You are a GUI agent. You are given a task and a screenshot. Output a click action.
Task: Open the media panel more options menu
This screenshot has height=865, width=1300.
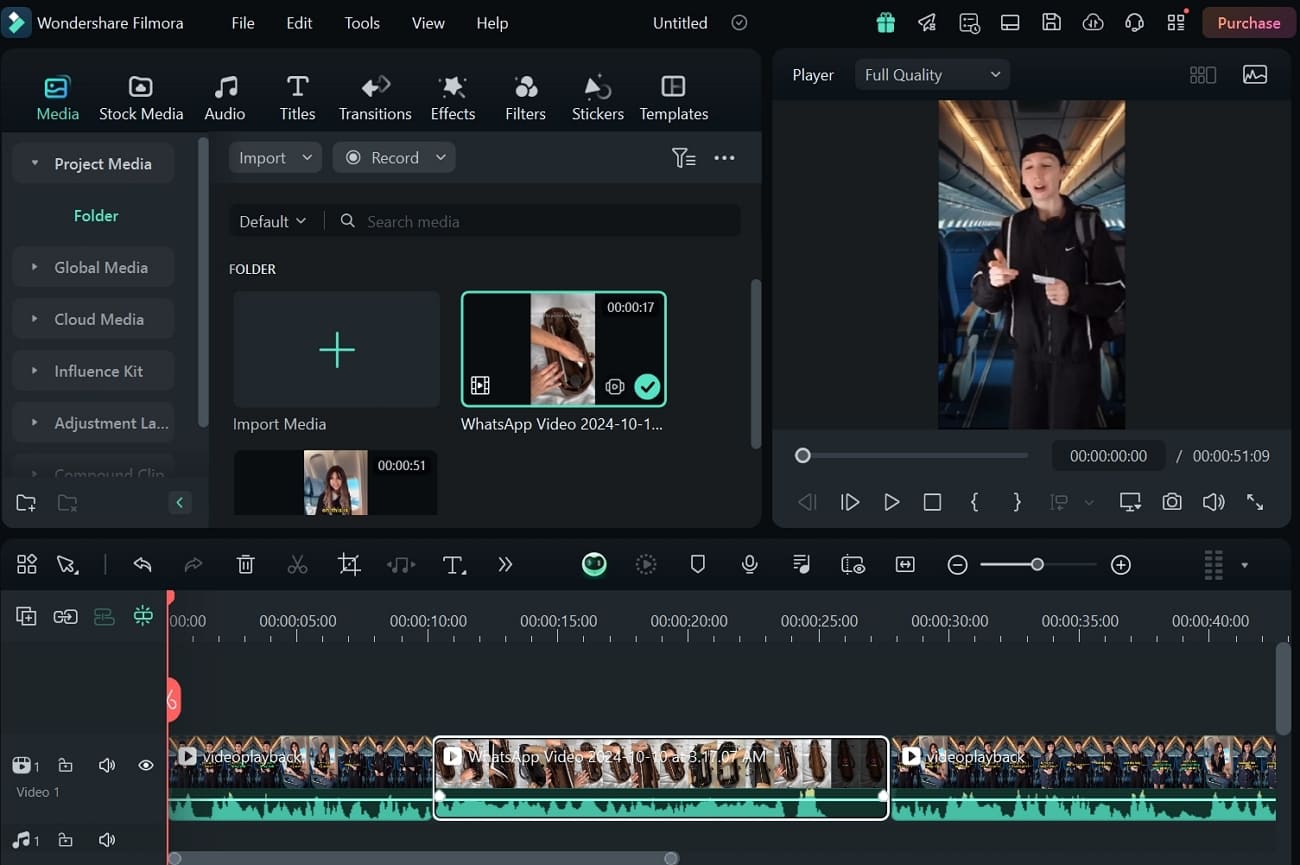(x=725, y=157)
